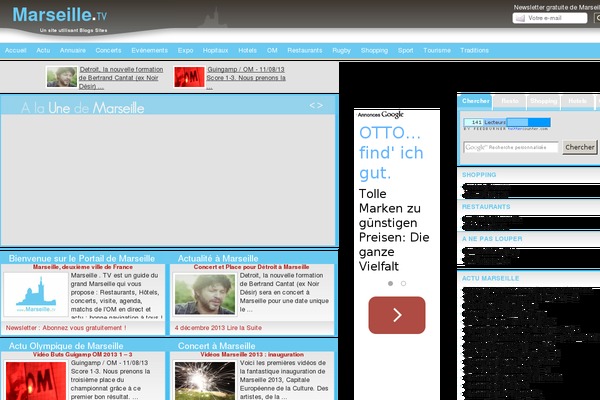Open the Concerts menu item
The height and width of the screenshot is (400, 600).
pyautogui.click(x=108, y=51)
